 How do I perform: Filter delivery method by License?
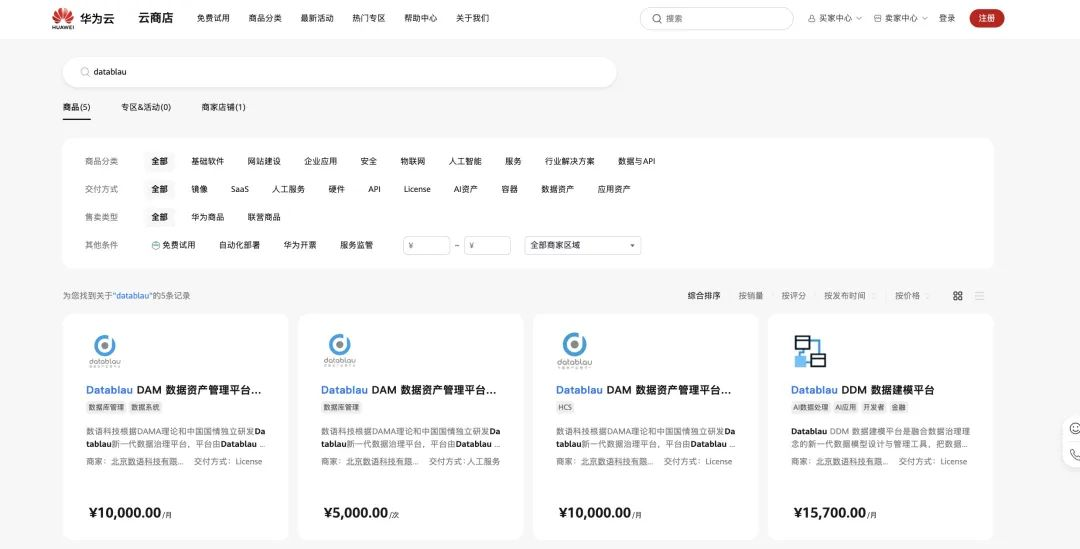coord(417,189)
